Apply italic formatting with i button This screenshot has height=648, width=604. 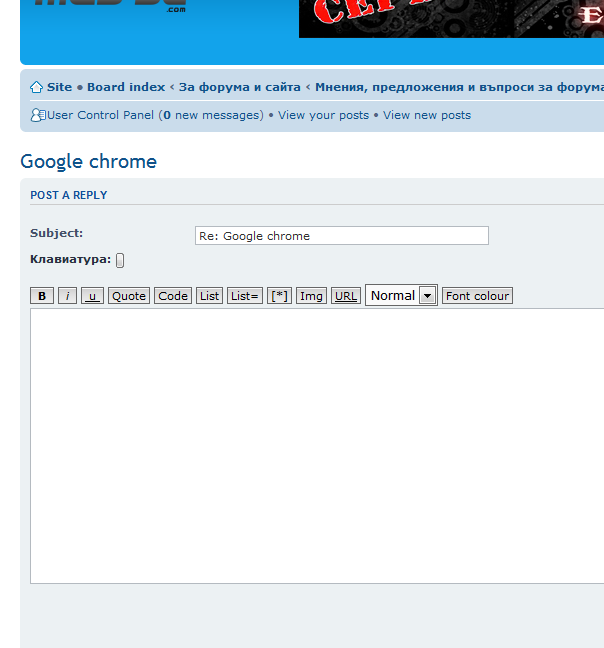(x=67, y=296)
